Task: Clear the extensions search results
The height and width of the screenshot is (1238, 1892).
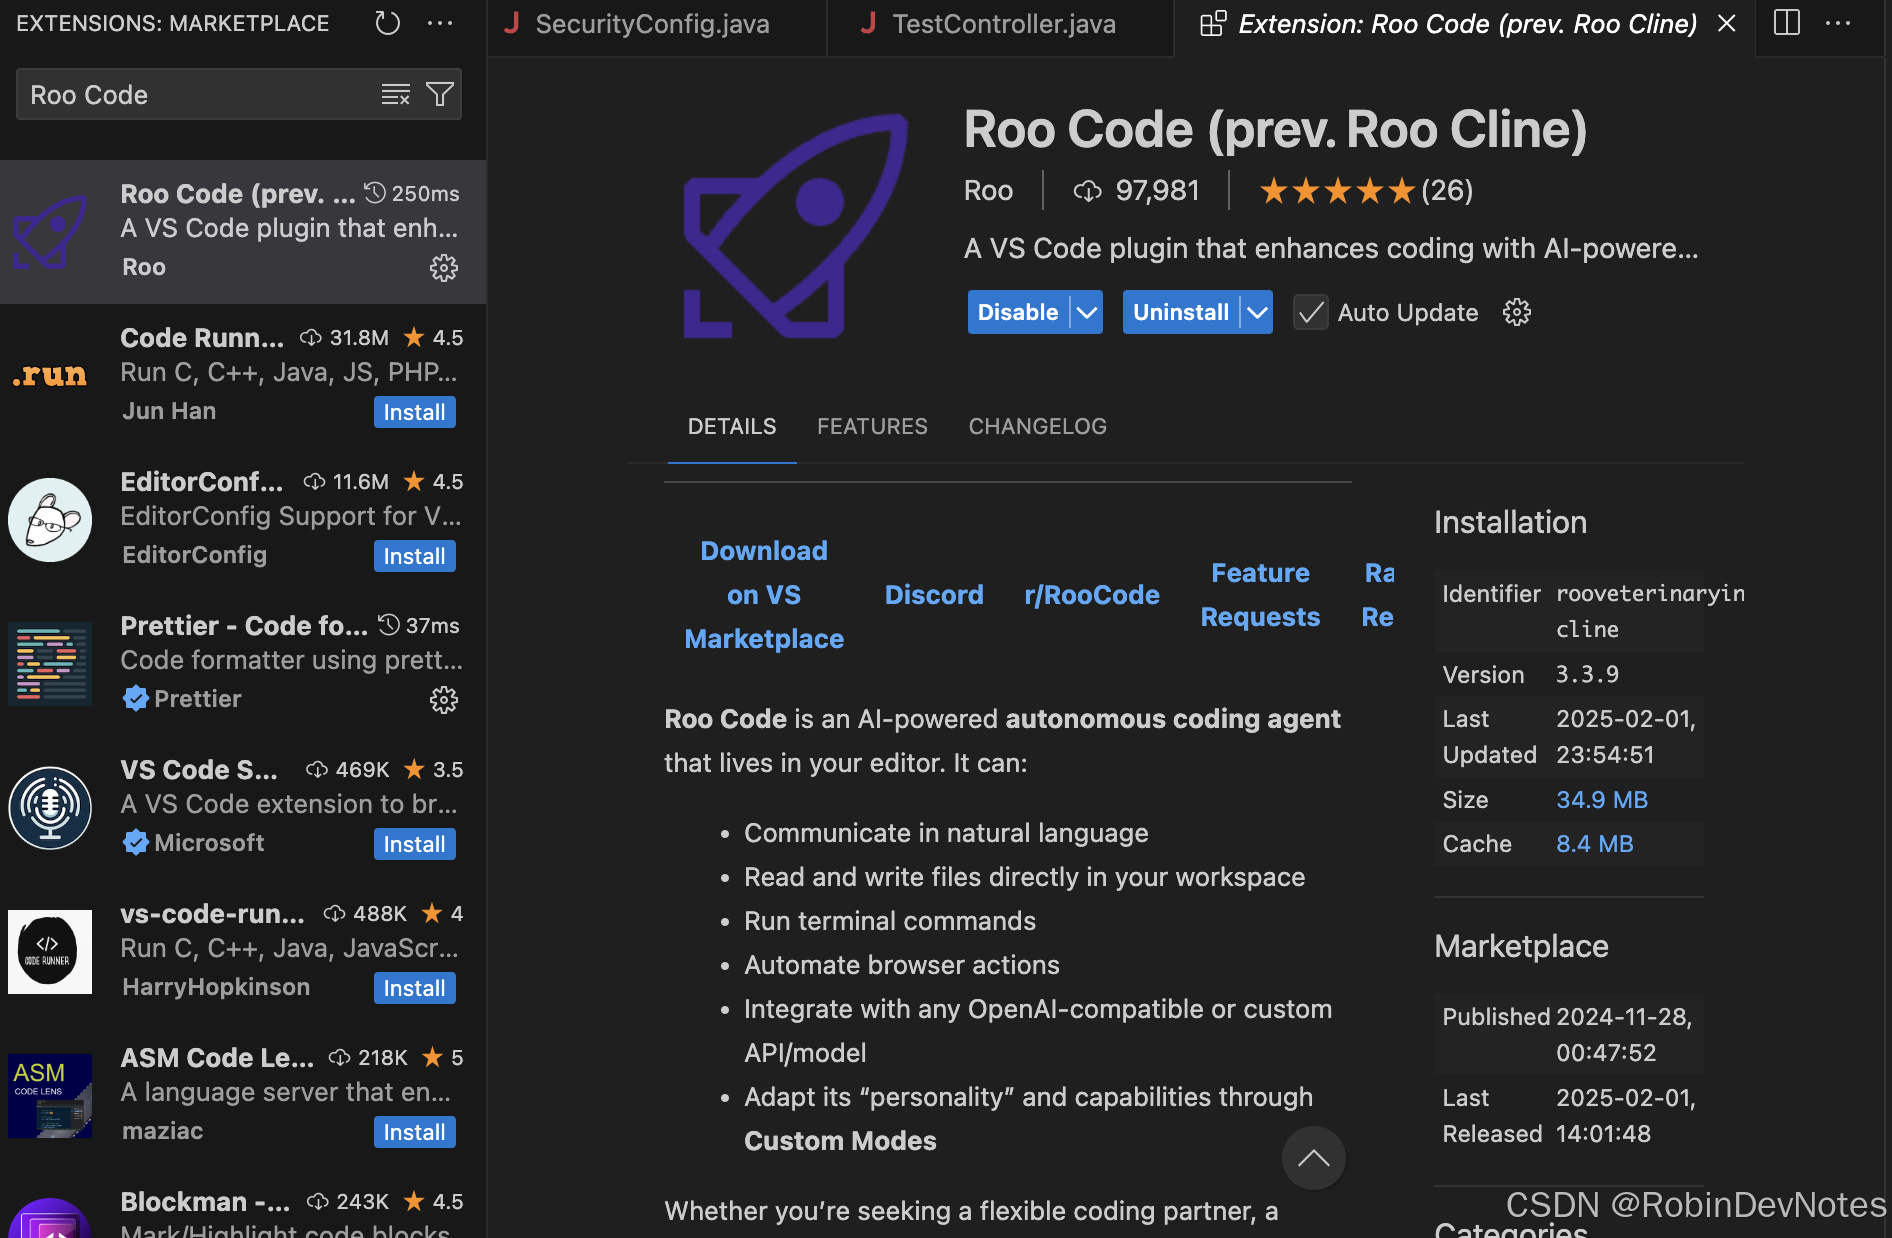Action: click(396, 95)
